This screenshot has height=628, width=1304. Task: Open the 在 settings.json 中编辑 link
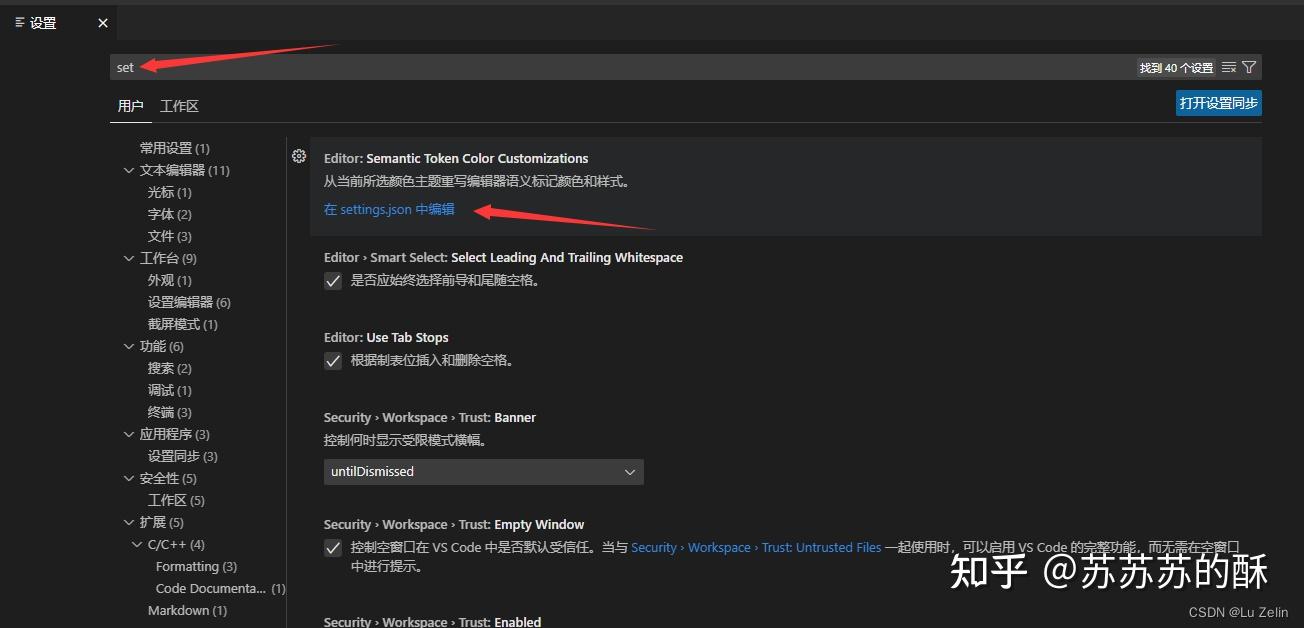(x=389, y=210)
